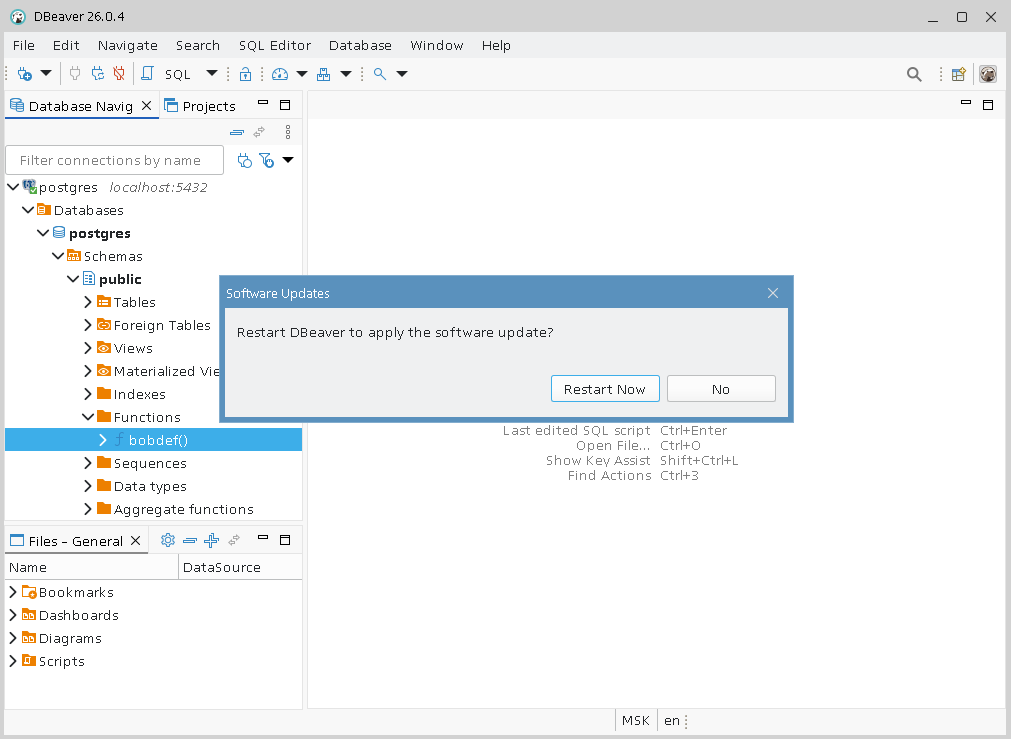Image resolution: width=1011 pixels, height=739 pixels.
Task: Click the Open Perspective icon
Action: click(x=959, y=74)
